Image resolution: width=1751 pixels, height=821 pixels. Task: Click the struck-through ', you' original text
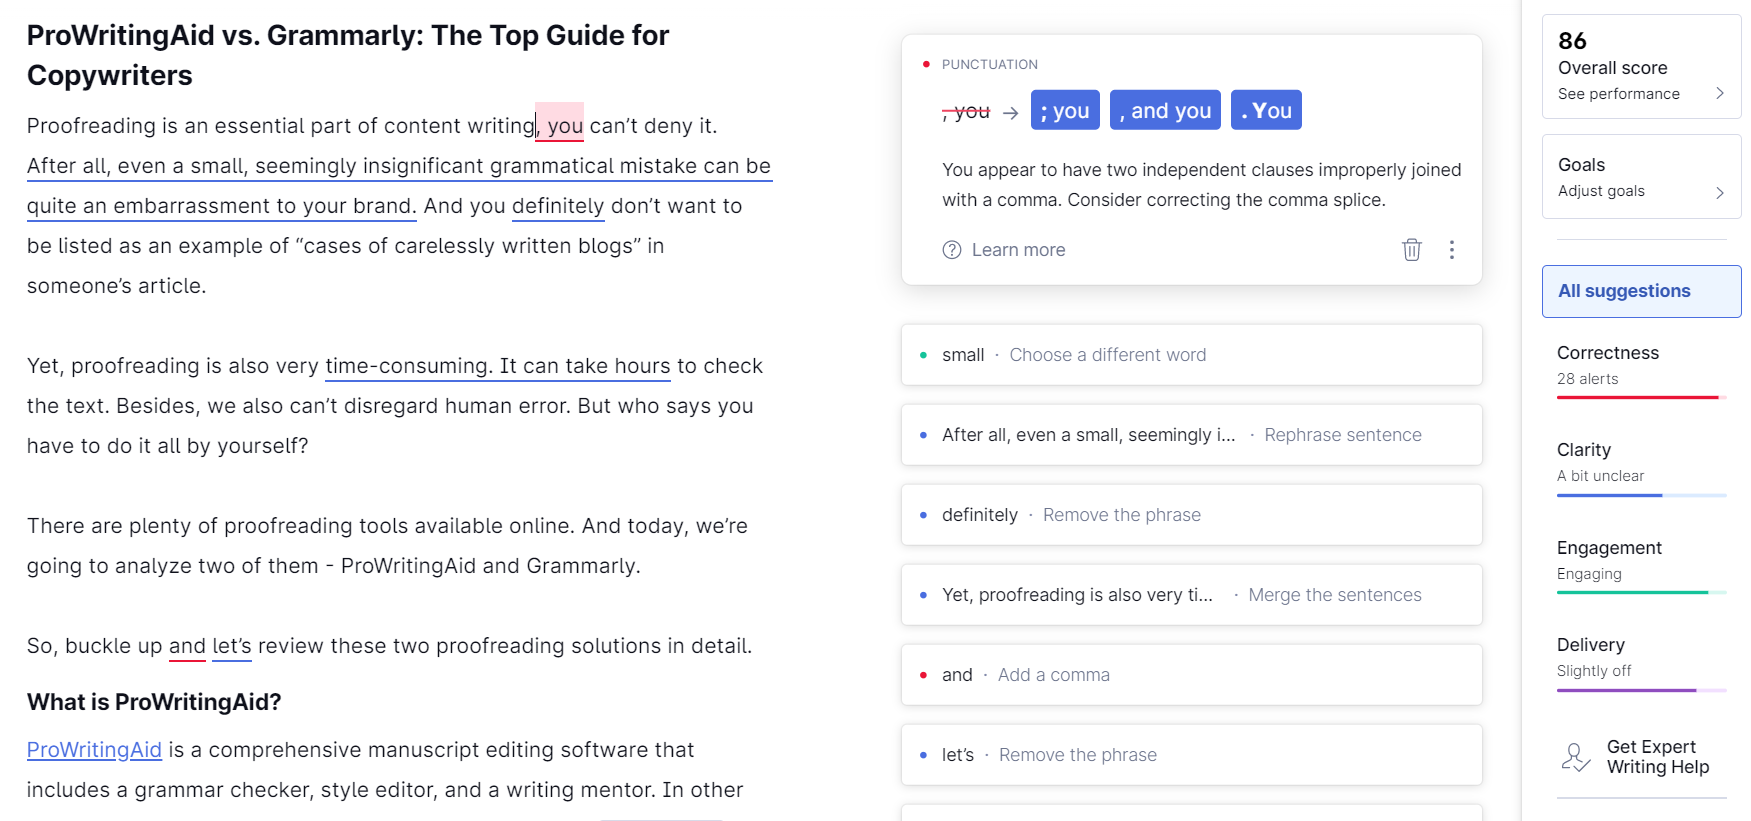coord(966,111)
